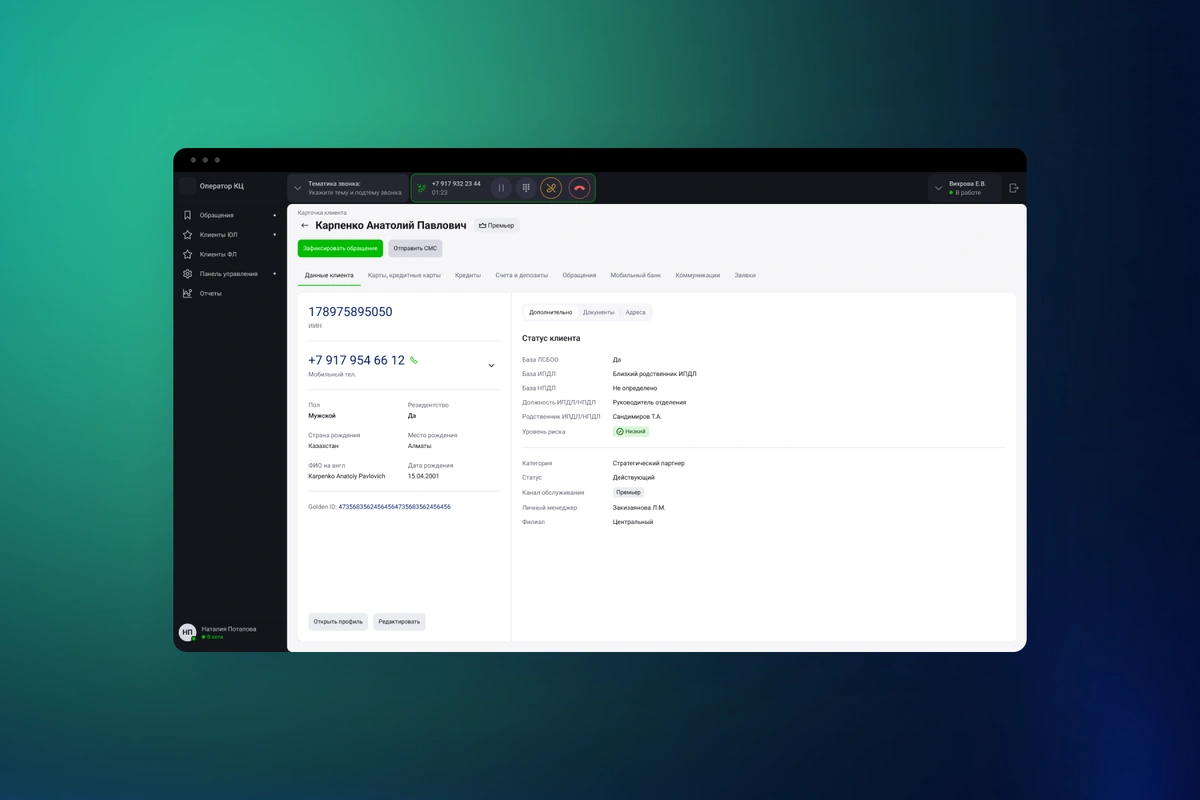Open Обращения in the sidebar
1200x800 pixels.
(216, 215)
